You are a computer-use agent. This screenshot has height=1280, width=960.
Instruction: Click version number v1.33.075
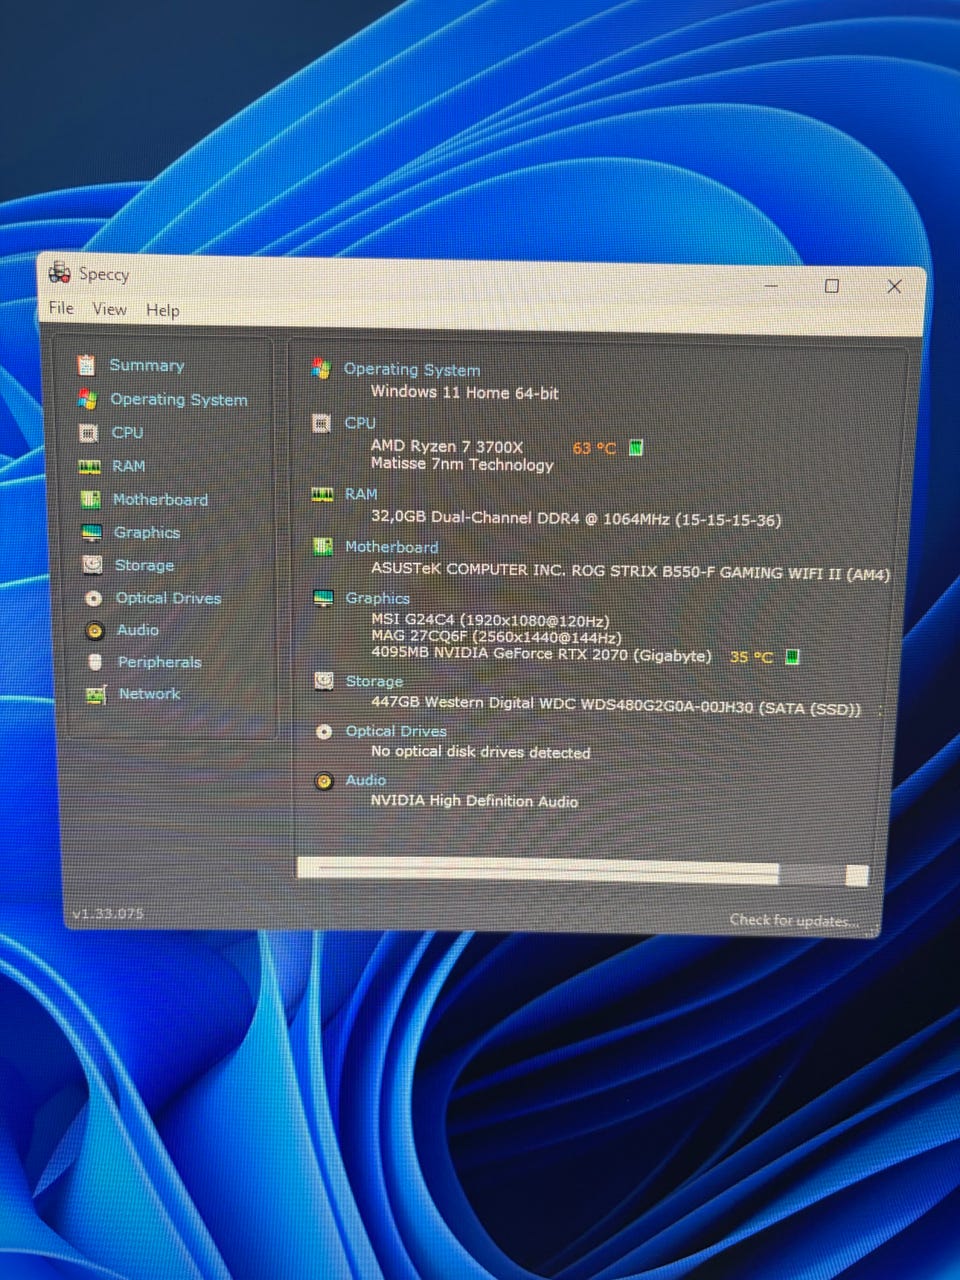tap(108, 914)
